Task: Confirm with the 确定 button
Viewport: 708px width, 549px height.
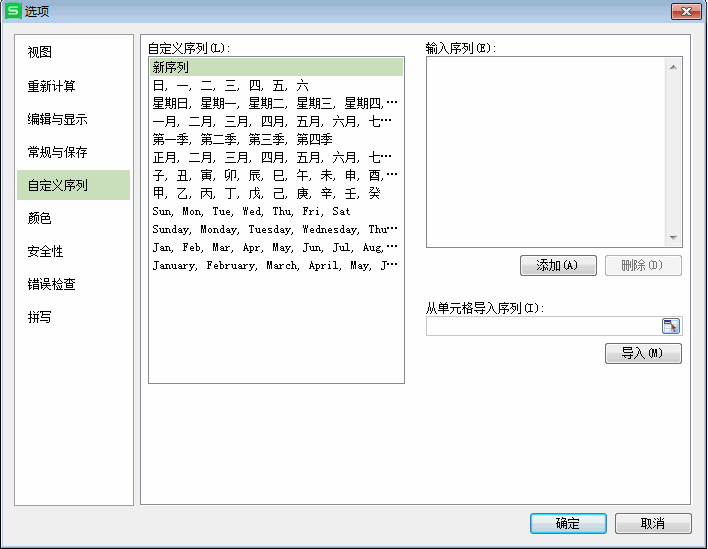Action: coord(568,523)
